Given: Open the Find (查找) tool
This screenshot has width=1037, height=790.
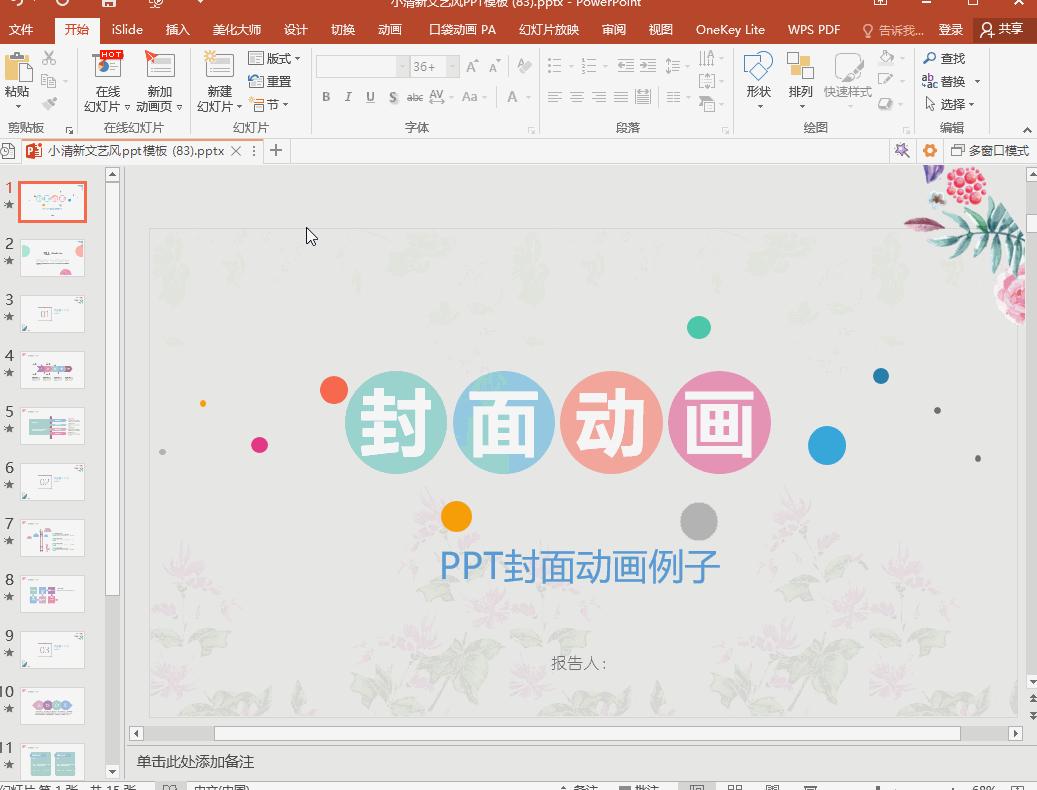Looking at the screenshot, I should [x=945, y=58].
